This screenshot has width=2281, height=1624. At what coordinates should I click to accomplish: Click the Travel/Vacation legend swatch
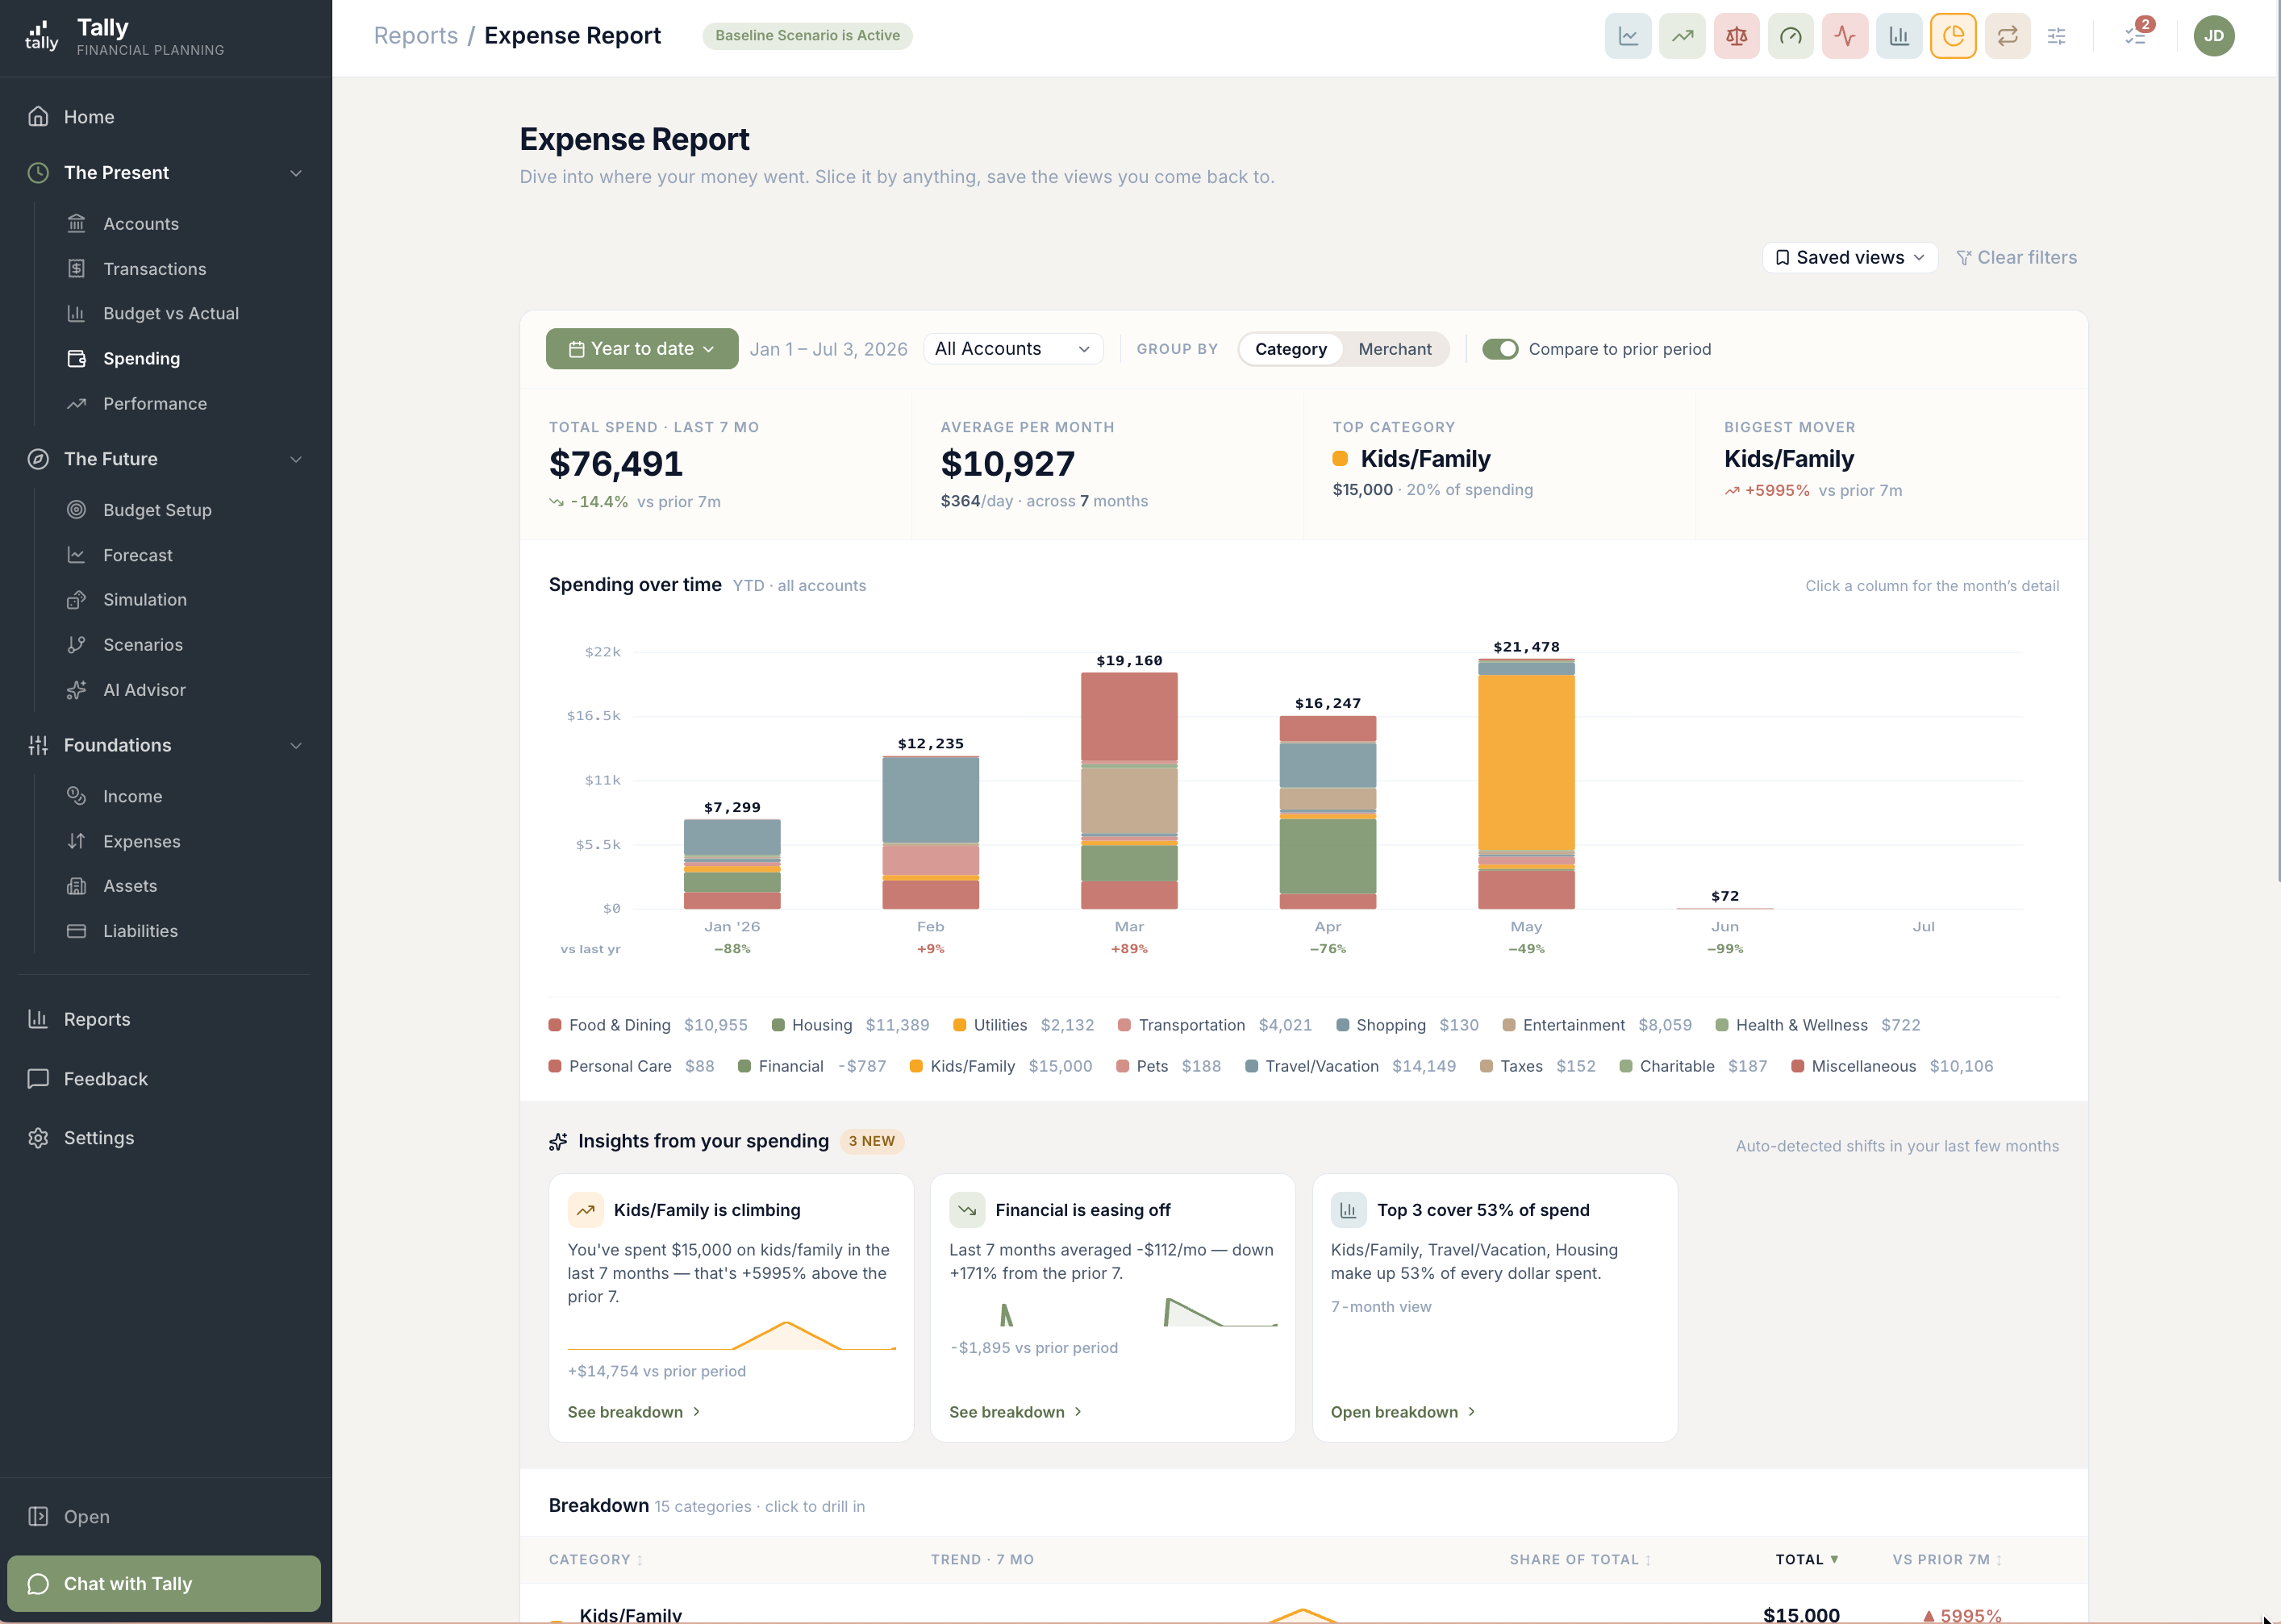click(1251, 1066)
